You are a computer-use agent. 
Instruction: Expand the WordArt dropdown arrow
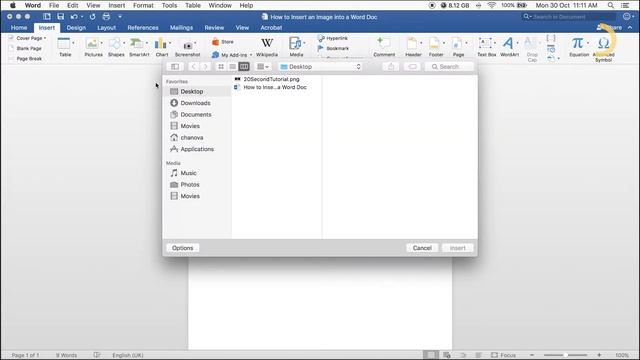(x=517, y=43)
